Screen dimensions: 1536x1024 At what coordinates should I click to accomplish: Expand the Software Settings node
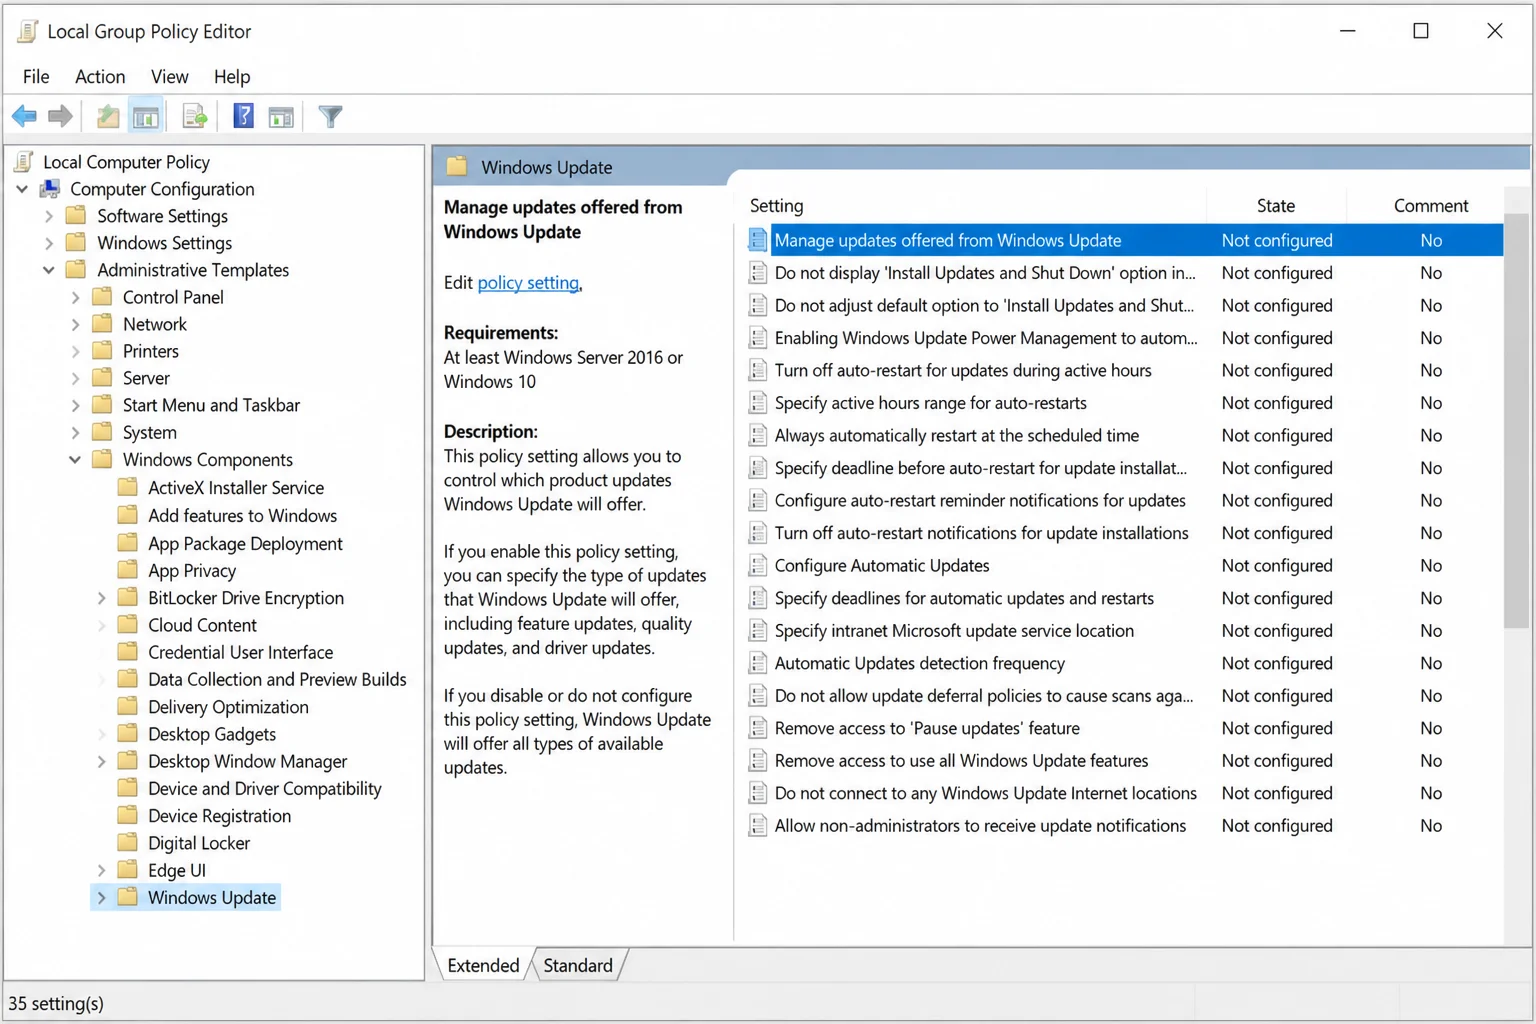(49, 215)
